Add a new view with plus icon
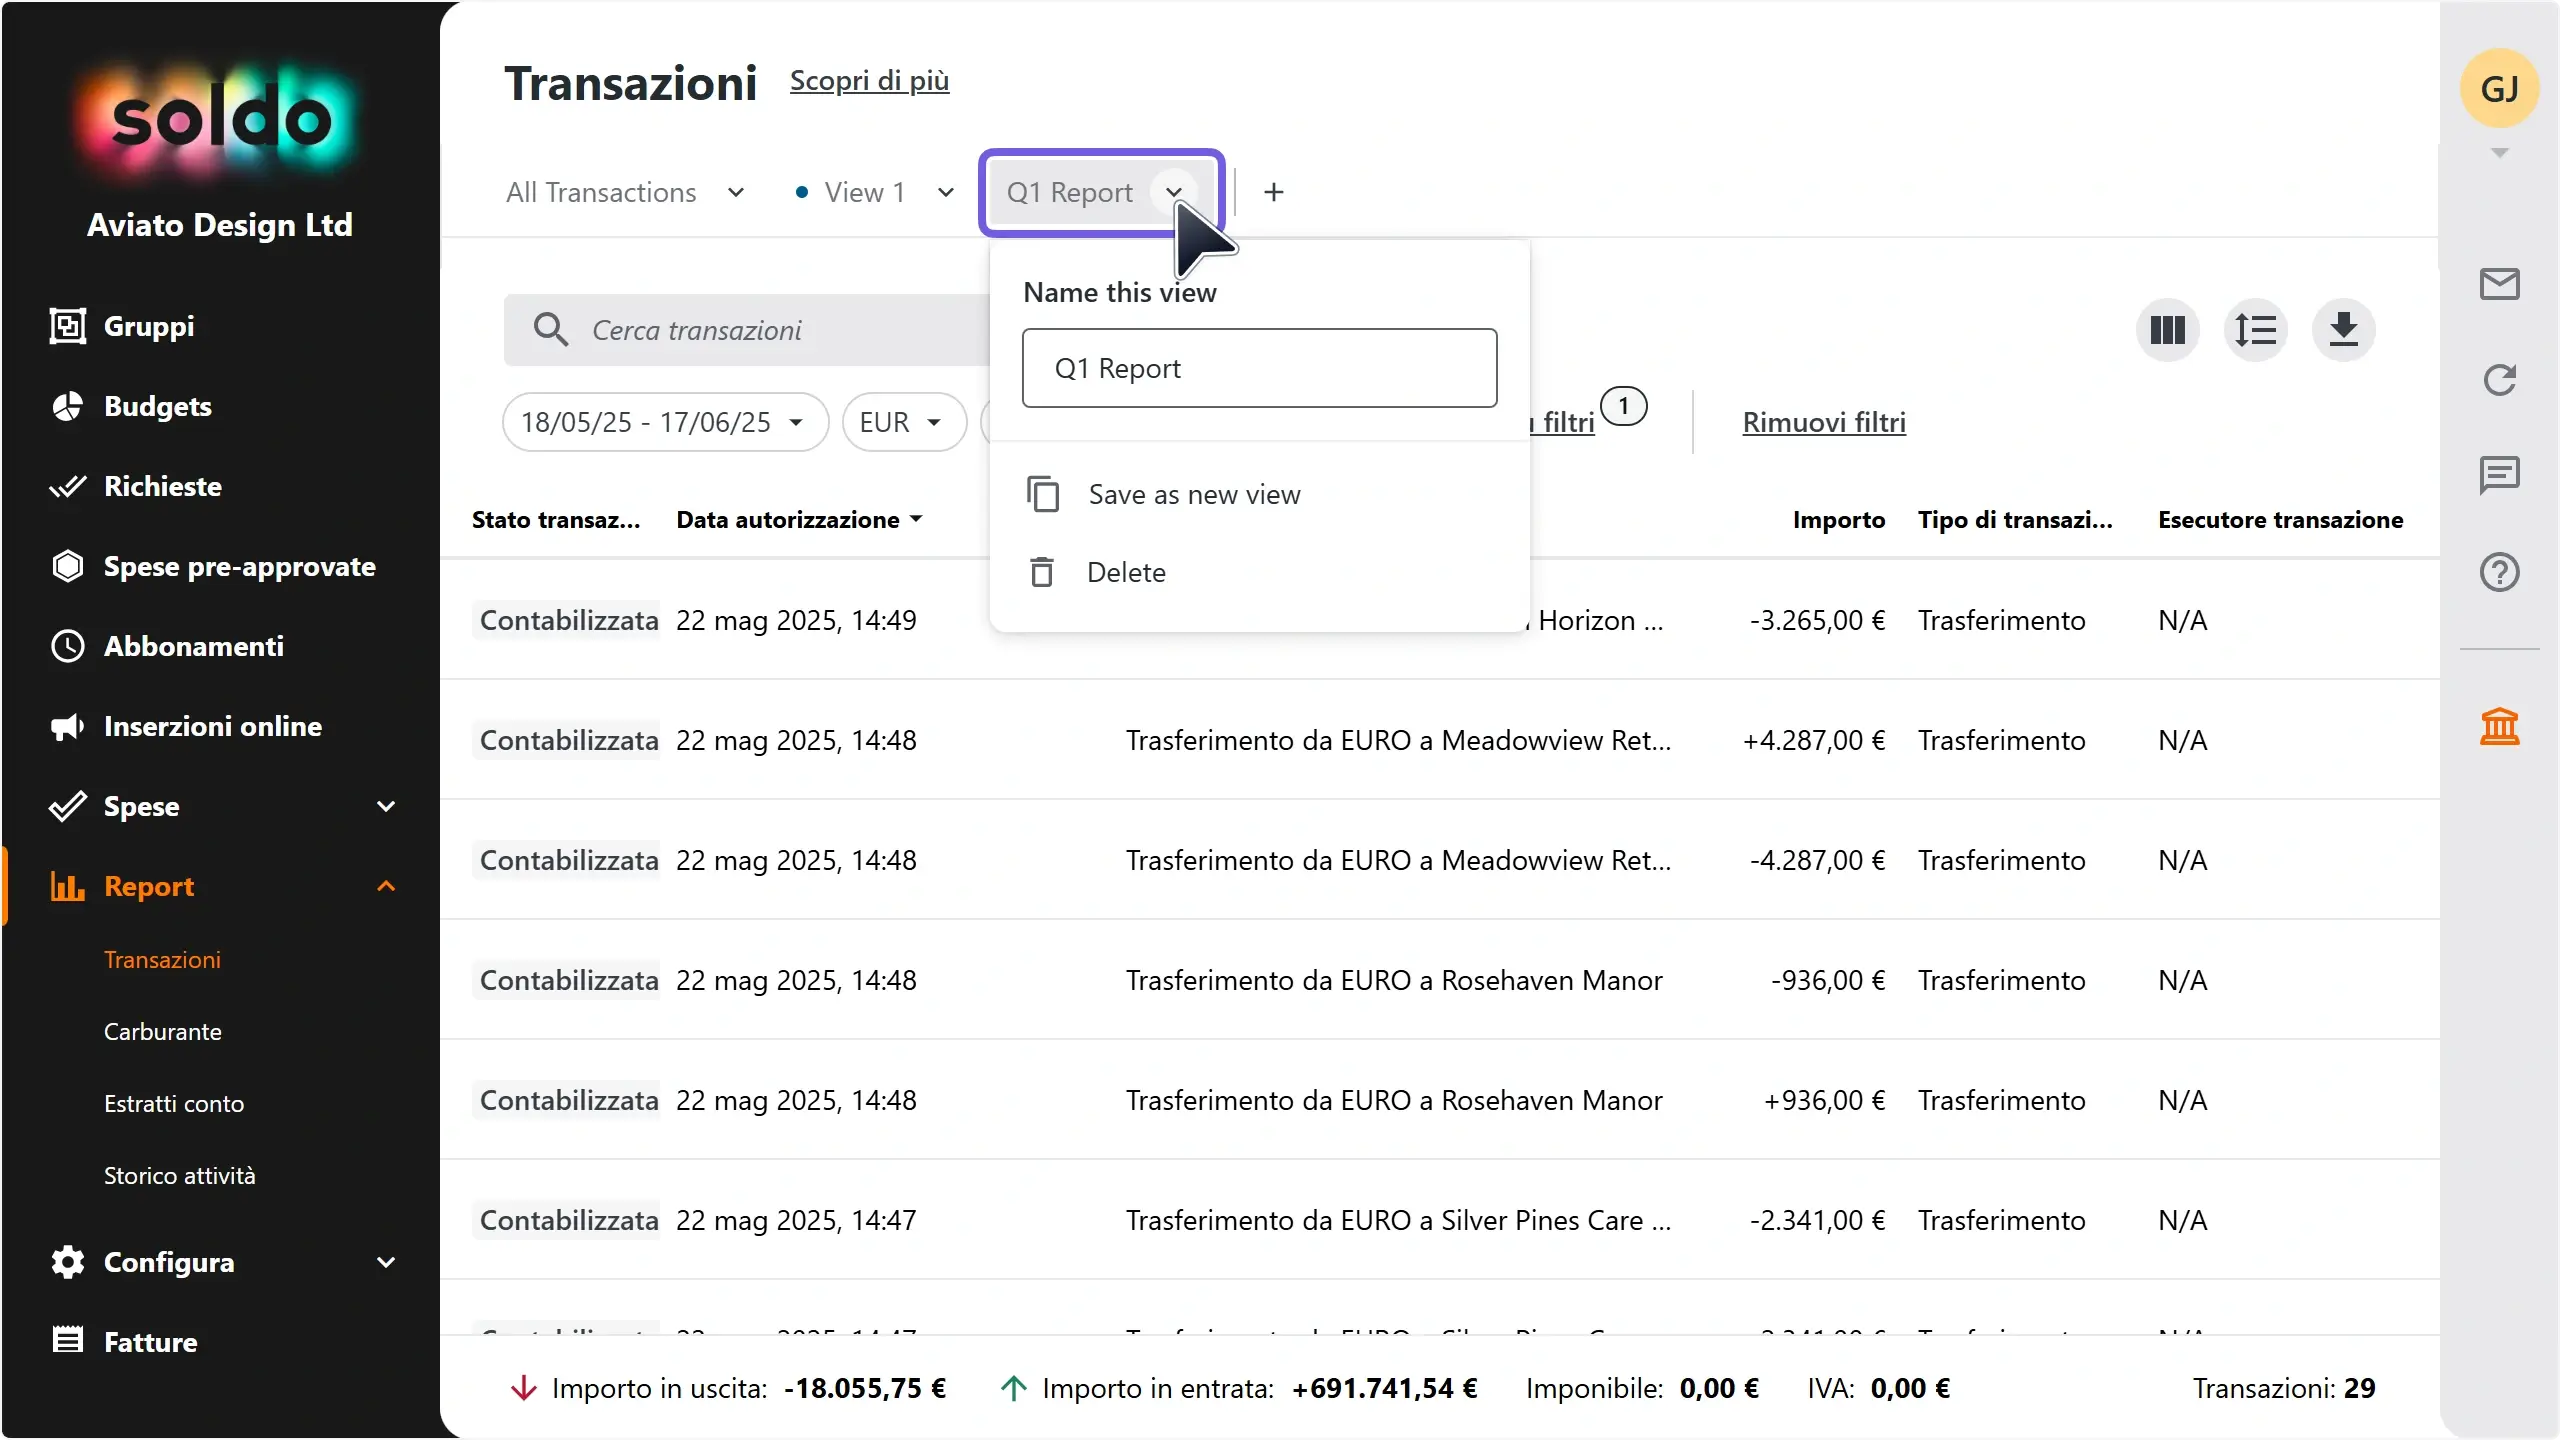The height and width of the screenshot is (1440, 2560). tap(1273, 192)
